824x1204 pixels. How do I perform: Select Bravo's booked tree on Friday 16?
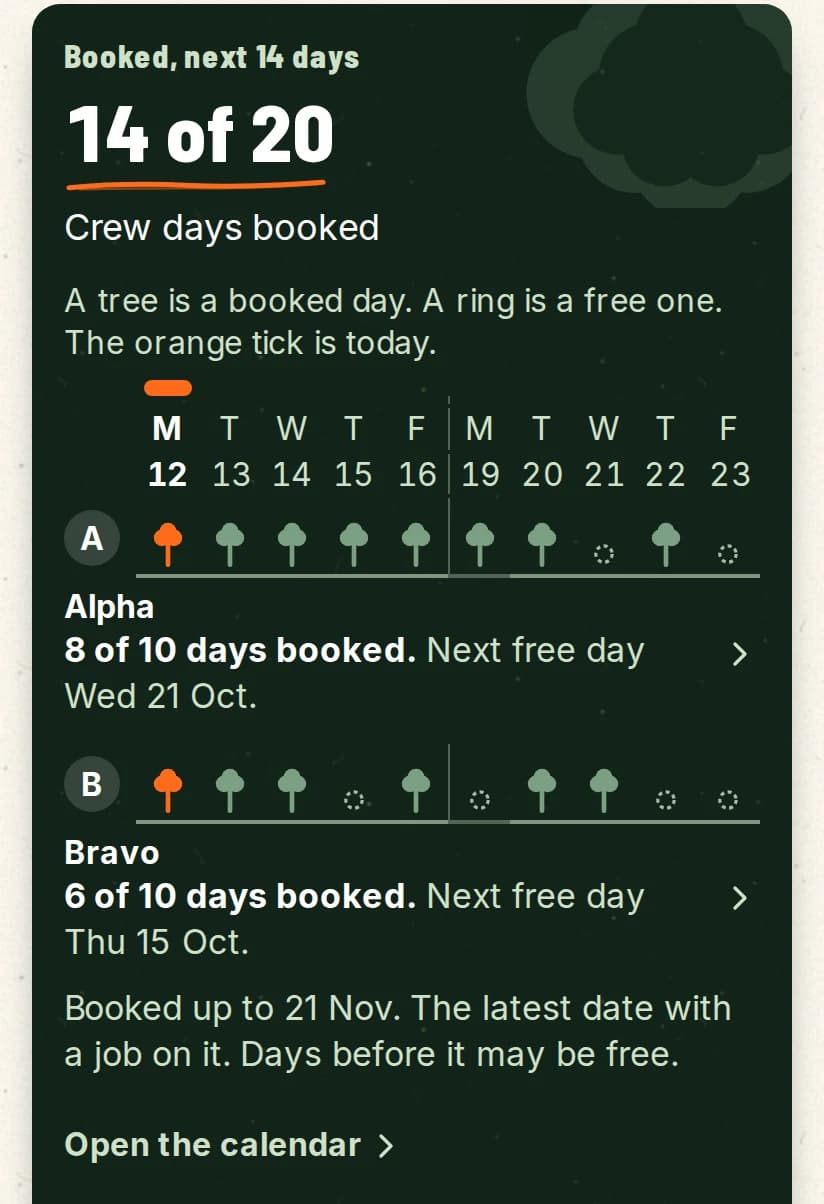click(416, 791)
